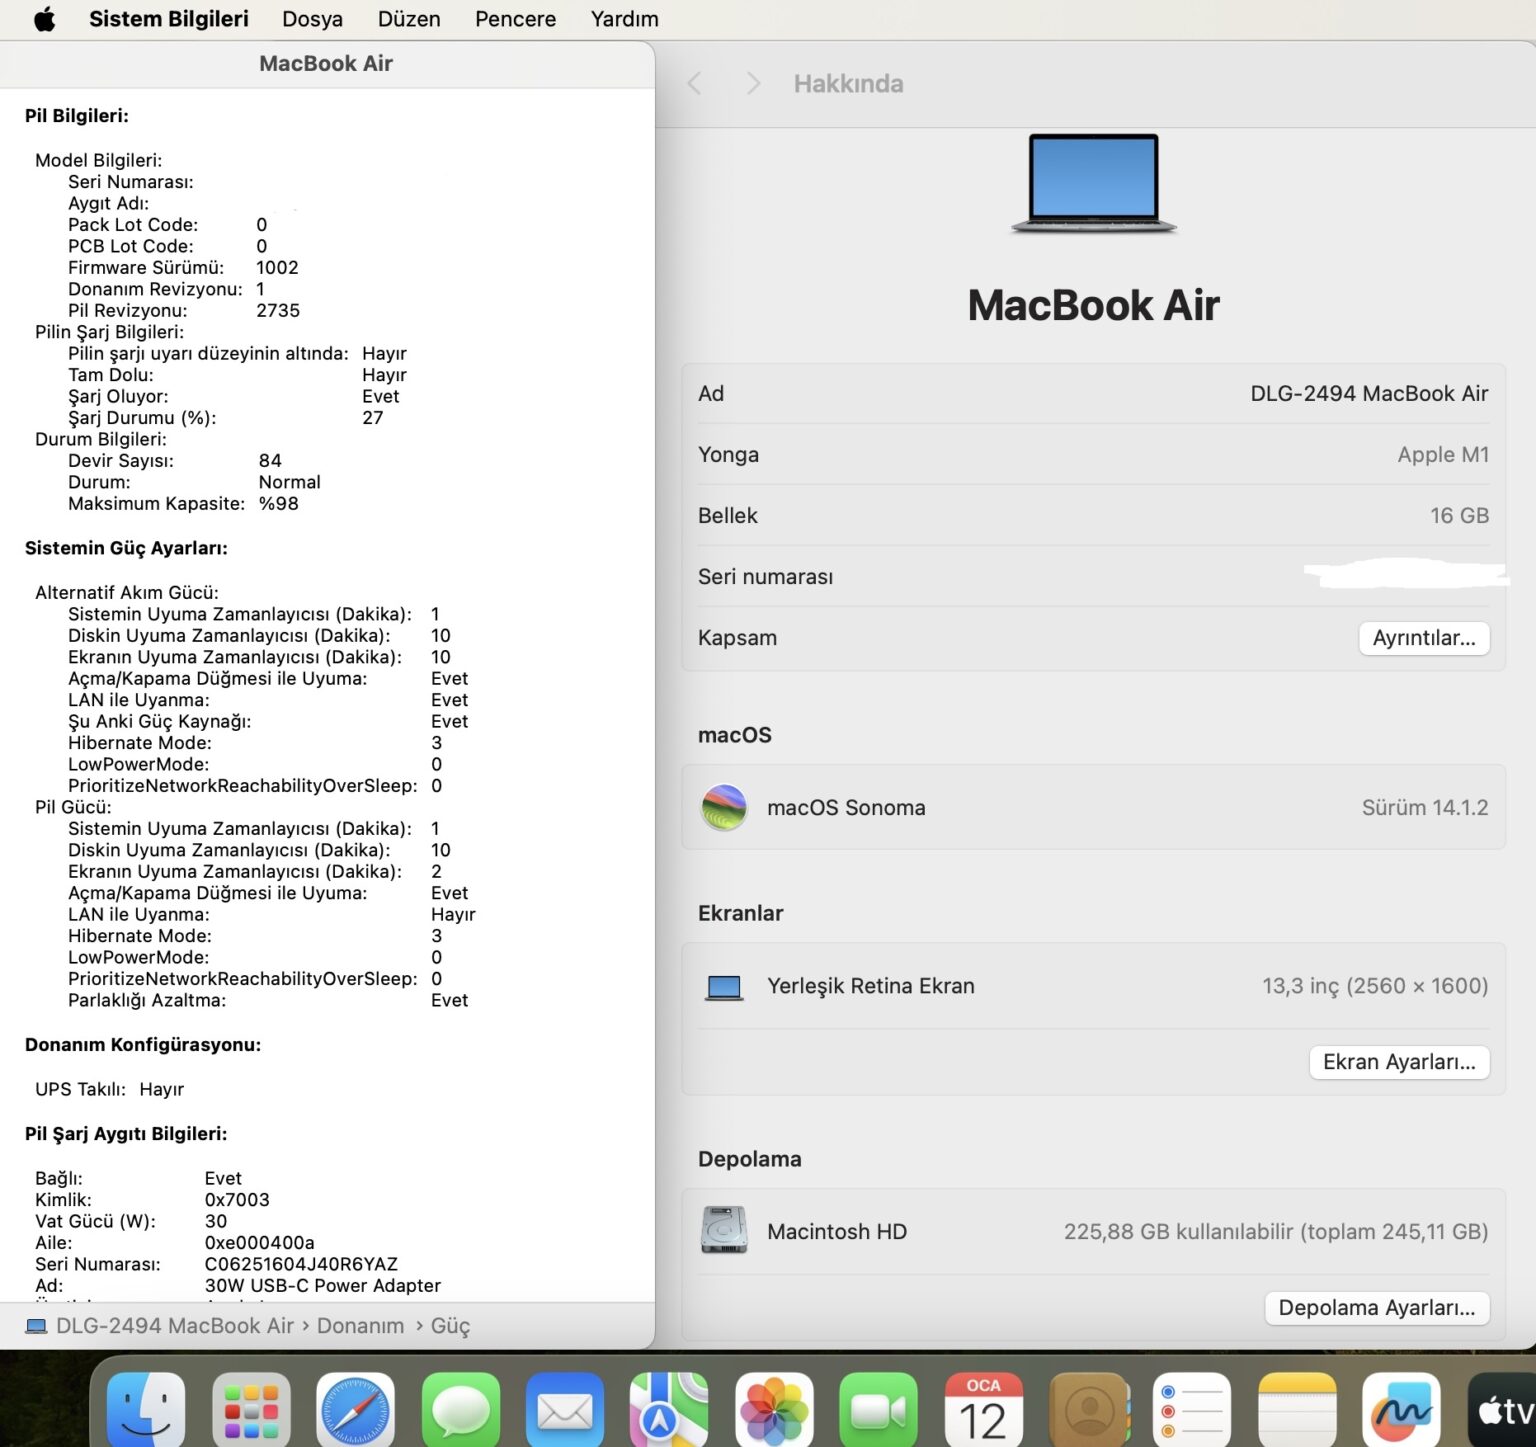Go forward in the Hakkında window
Viewport: 1536px width, 1447px height.
(754, 84)
